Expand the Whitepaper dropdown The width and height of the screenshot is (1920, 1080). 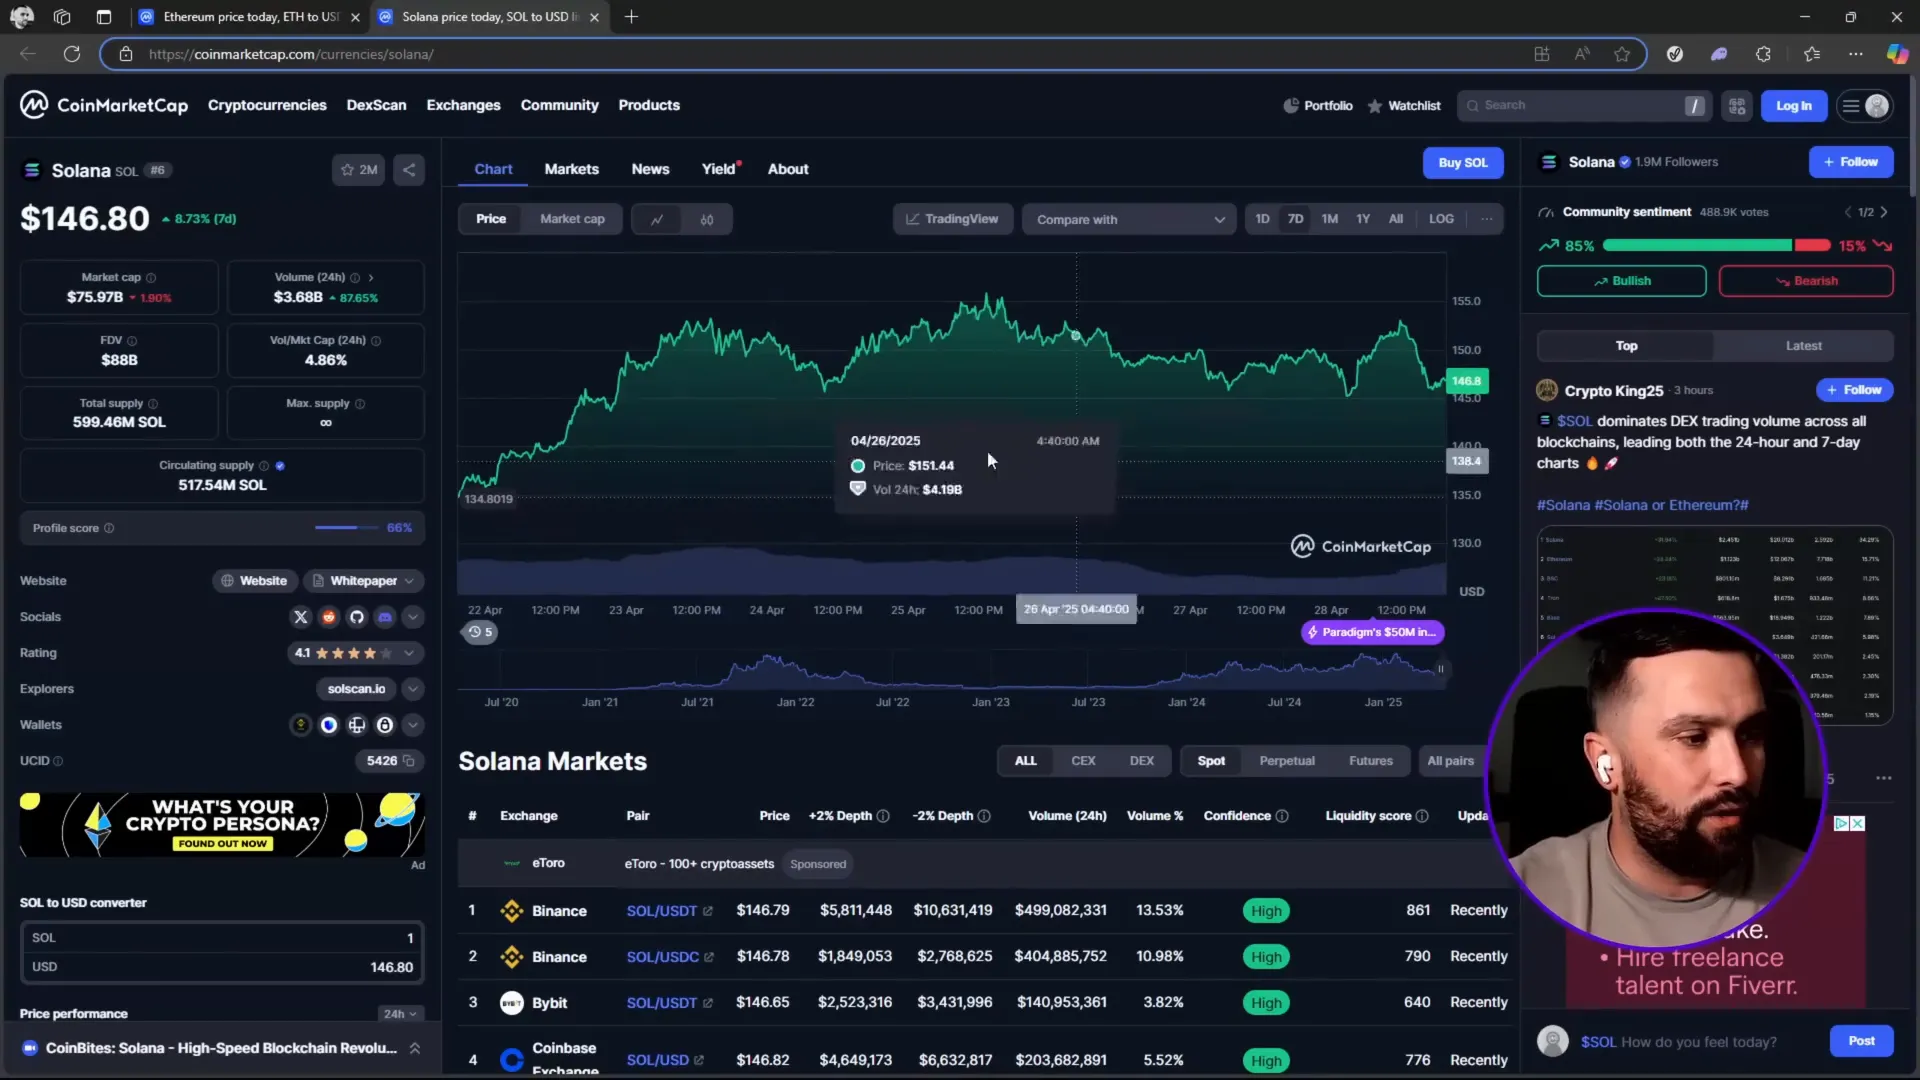click(408, 581)
